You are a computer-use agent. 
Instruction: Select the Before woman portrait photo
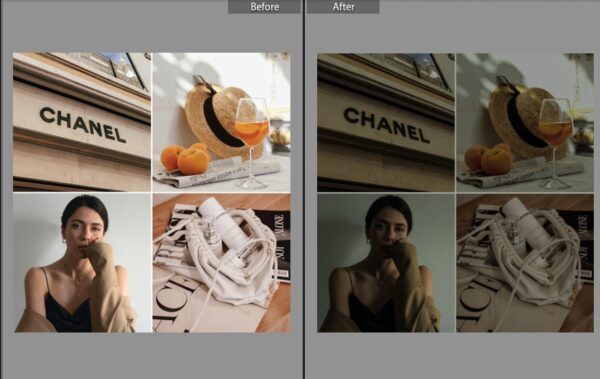coord(82,263)
